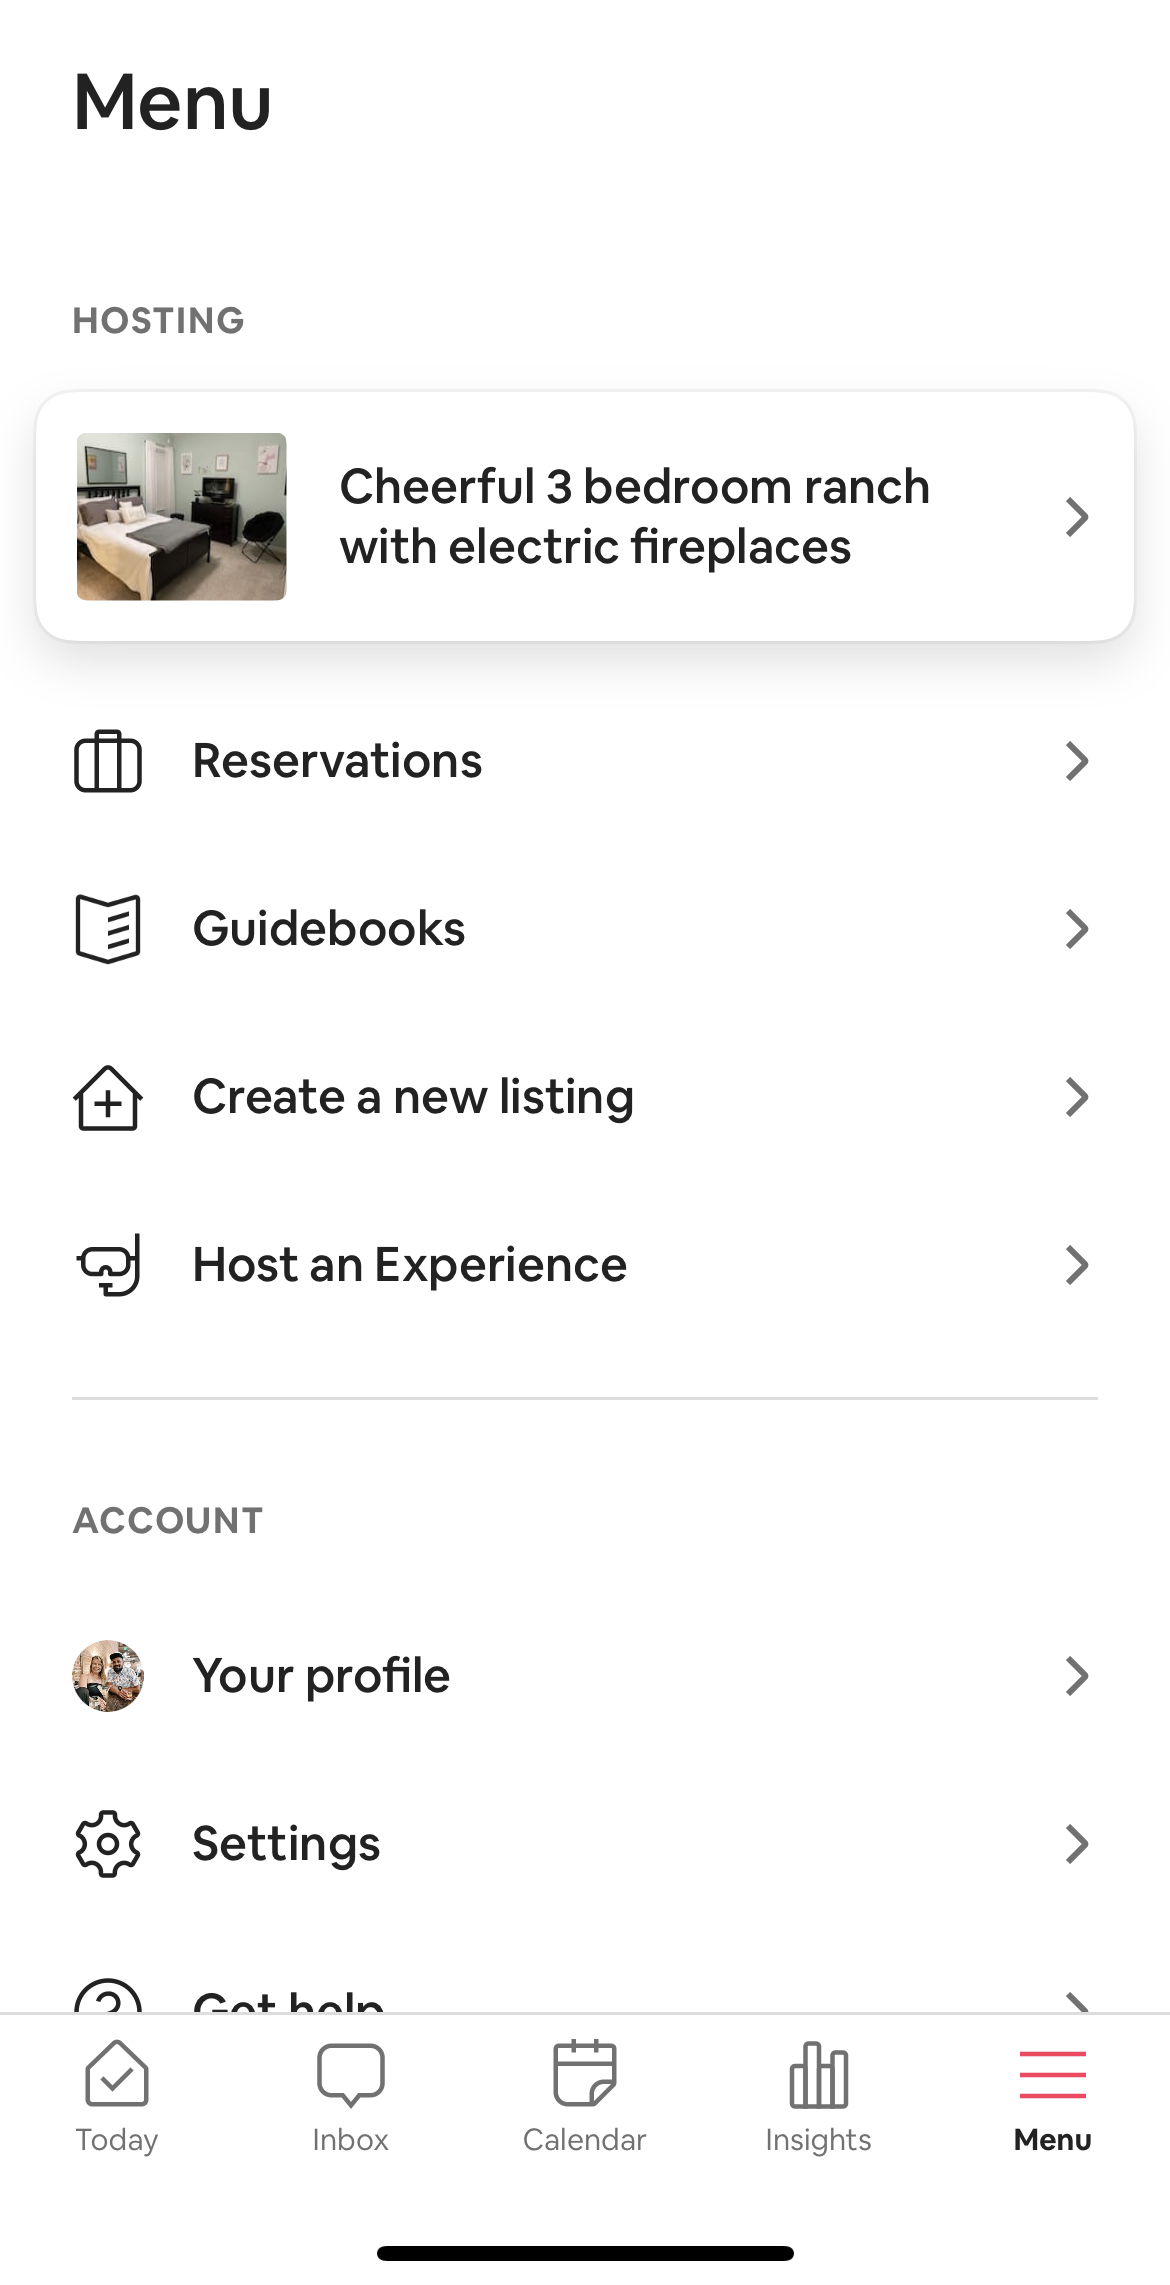Select the Menu tab
Screen dimensions: 1170x2285
point(1052,2097)
